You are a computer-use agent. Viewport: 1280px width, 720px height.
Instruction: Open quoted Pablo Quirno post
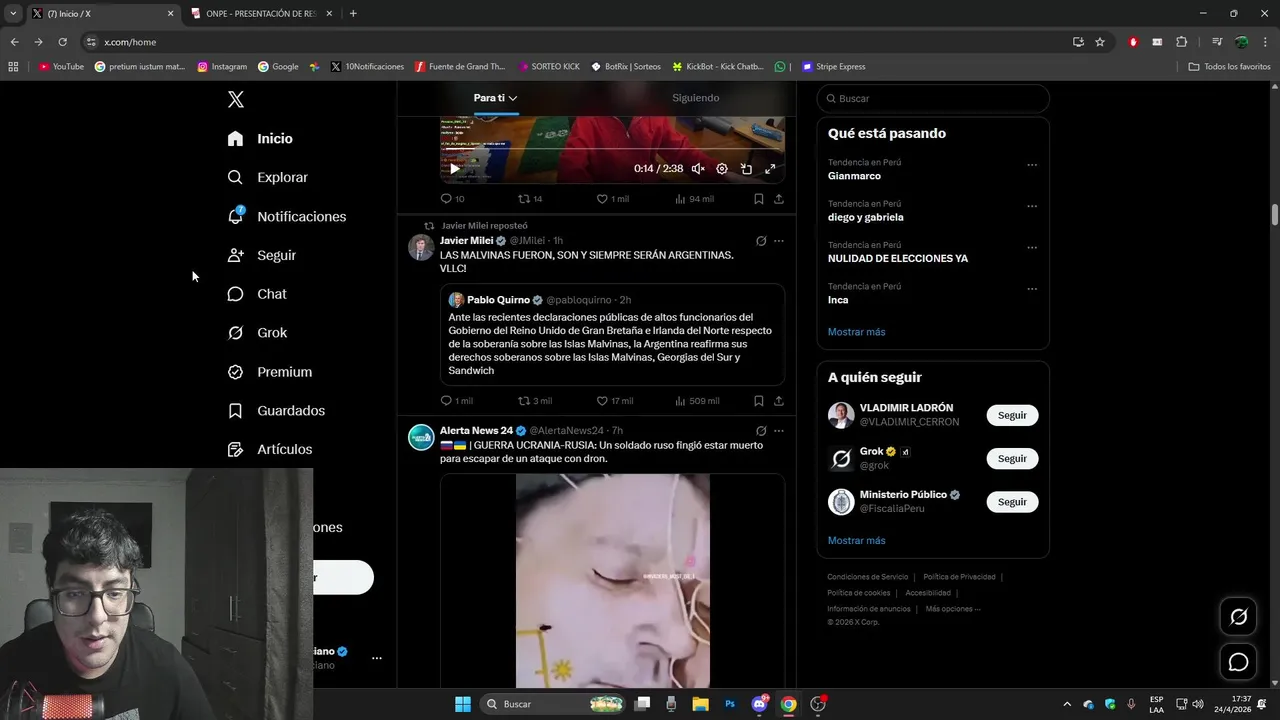[612, 335]
